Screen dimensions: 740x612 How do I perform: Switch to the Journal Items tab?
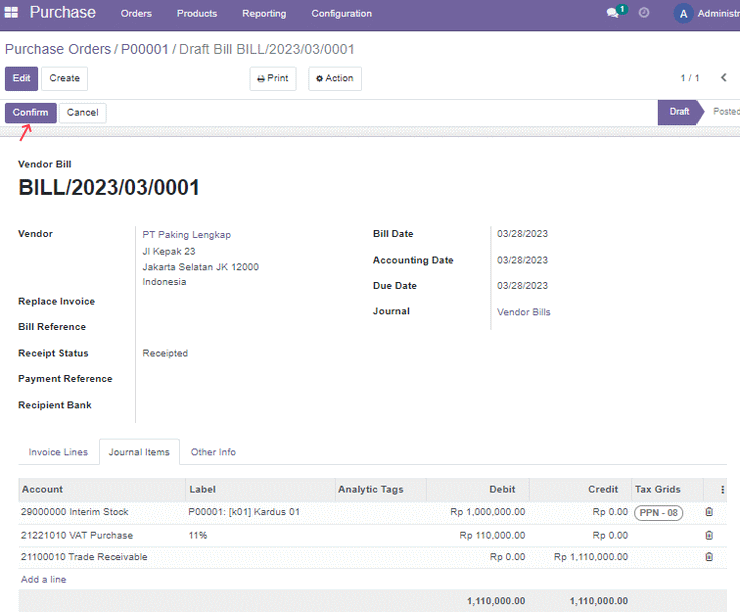[139, 452]
